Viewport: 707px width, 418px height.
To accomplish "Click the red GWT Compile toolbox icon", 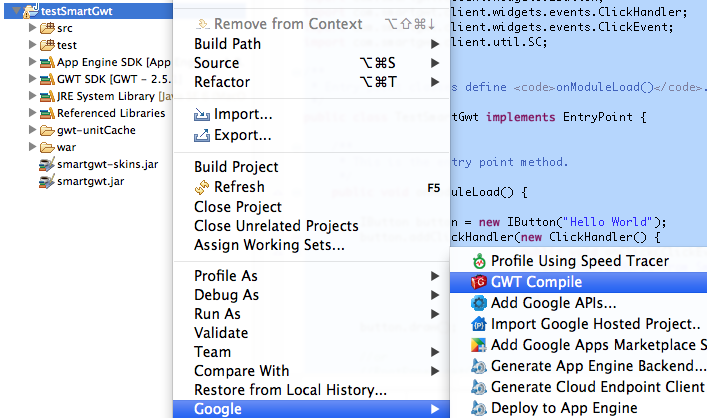I will click(478, 282).
